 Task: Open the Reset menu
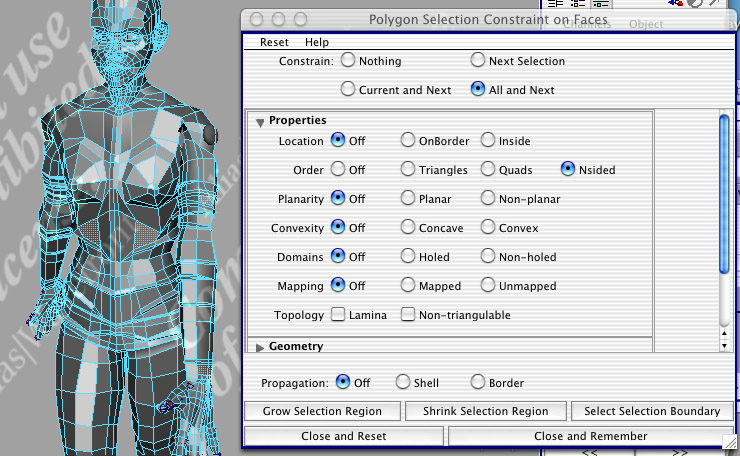click(x=274, y=42)
